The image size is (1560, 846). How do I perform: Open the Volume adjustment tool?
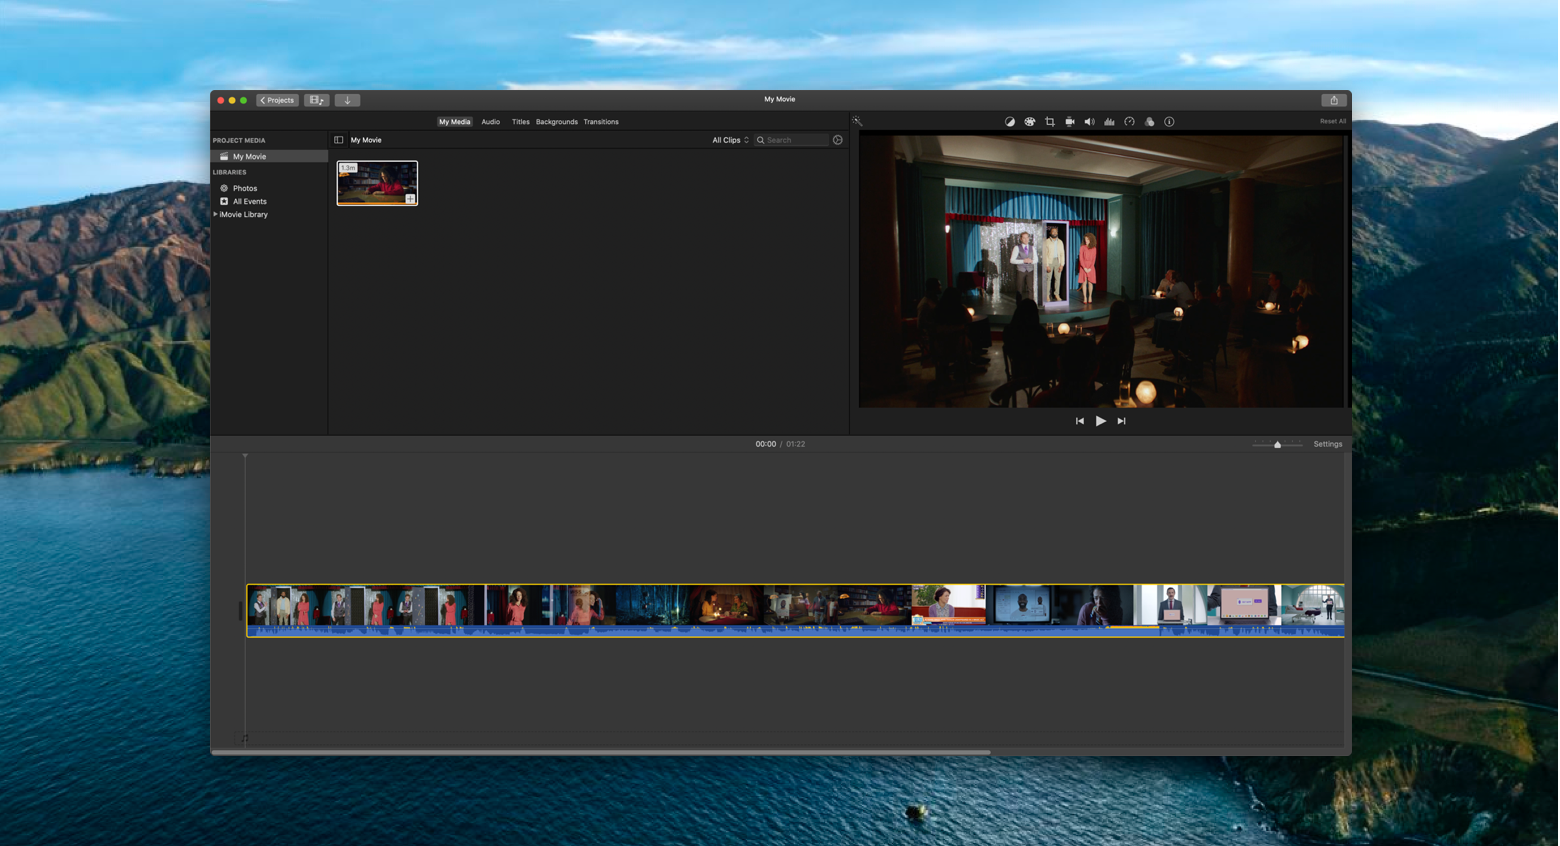pyautogui.click(x=1090, y=122)
